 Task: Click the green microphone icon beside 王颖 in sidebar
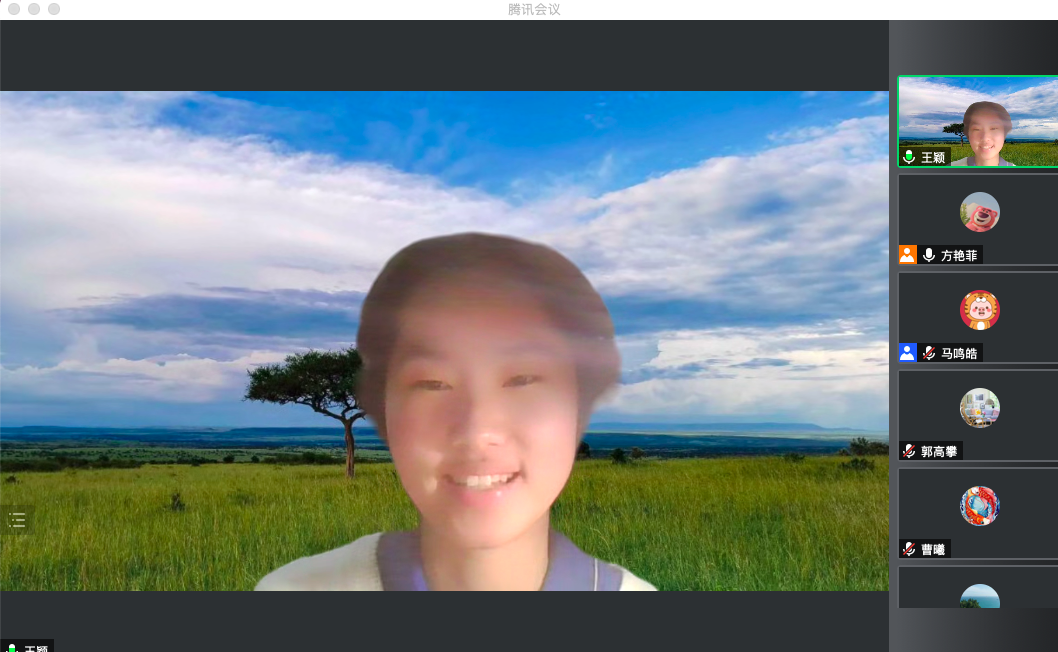(x=909, y=157)
